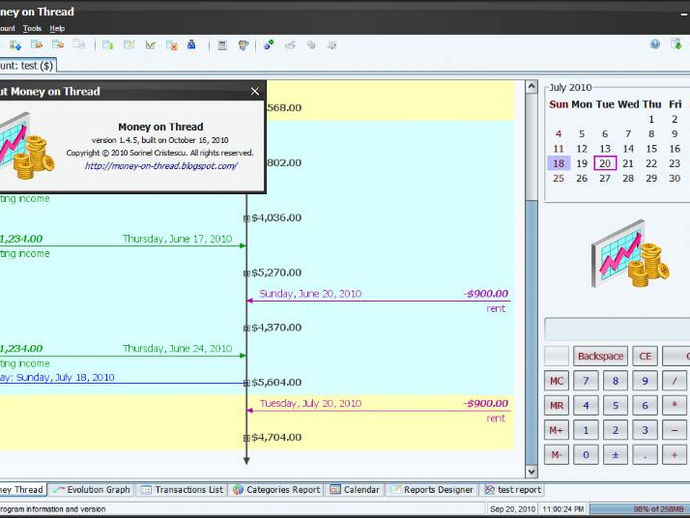
Task: Open the Categories Report tab
Action: click(277, 489)
